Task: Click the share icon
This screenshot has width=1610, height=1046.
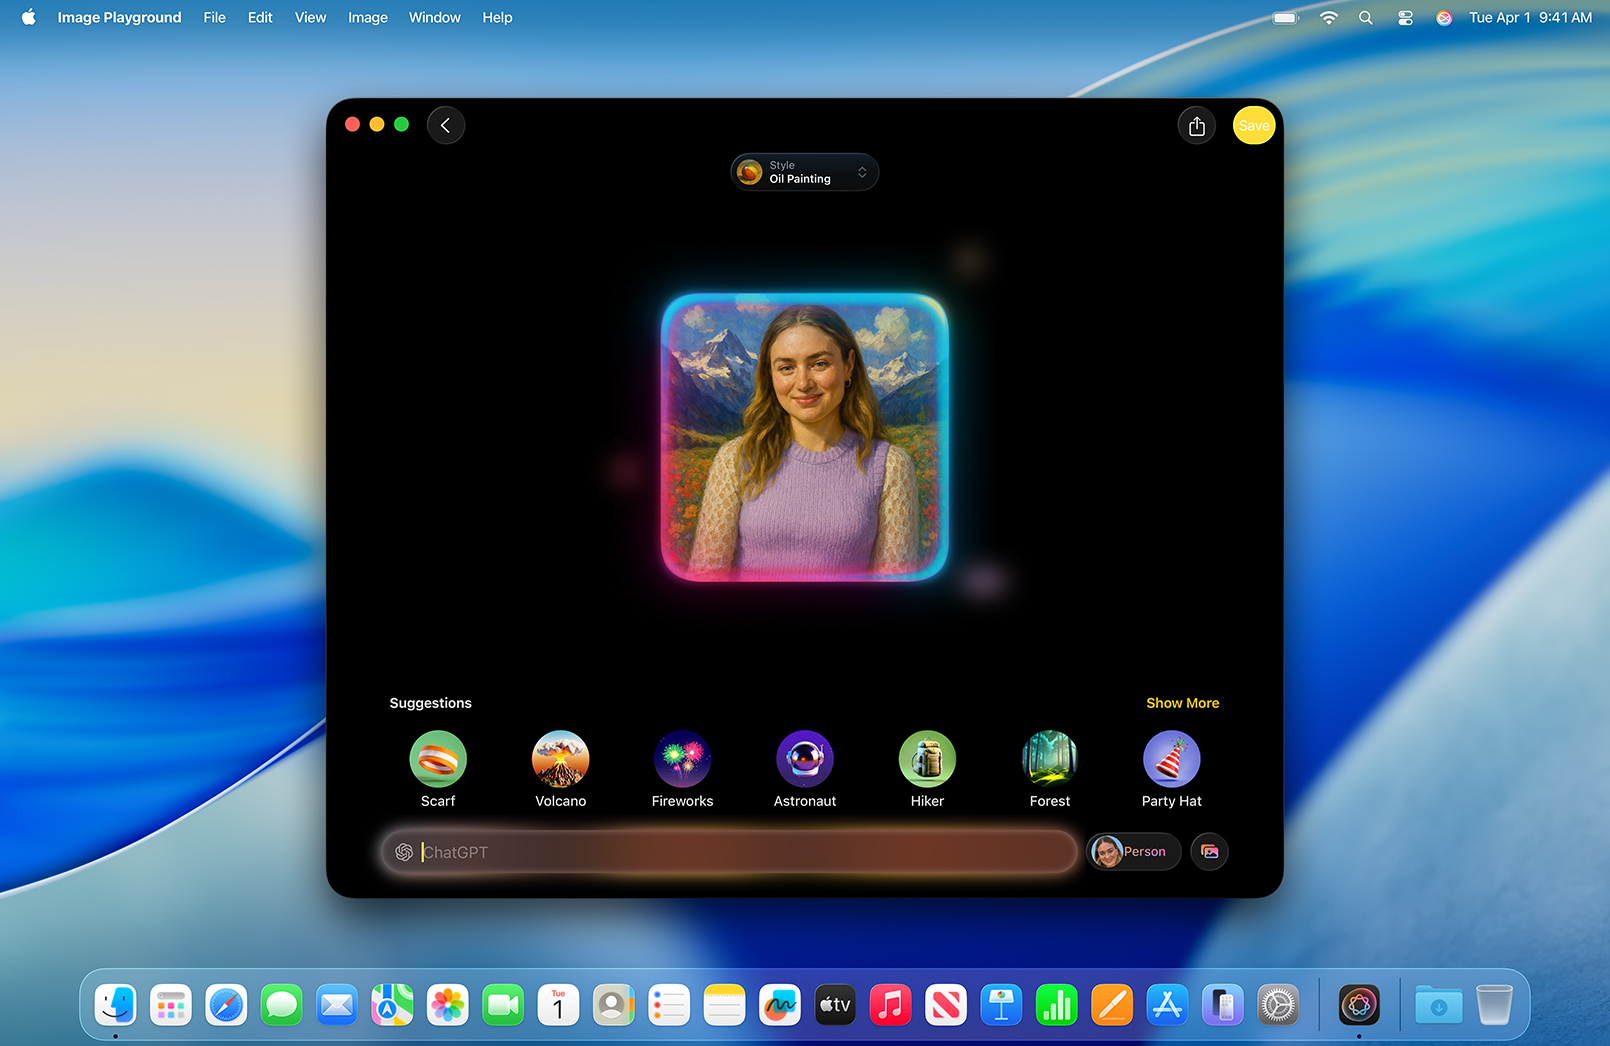Action: (x=1196, y=126)
